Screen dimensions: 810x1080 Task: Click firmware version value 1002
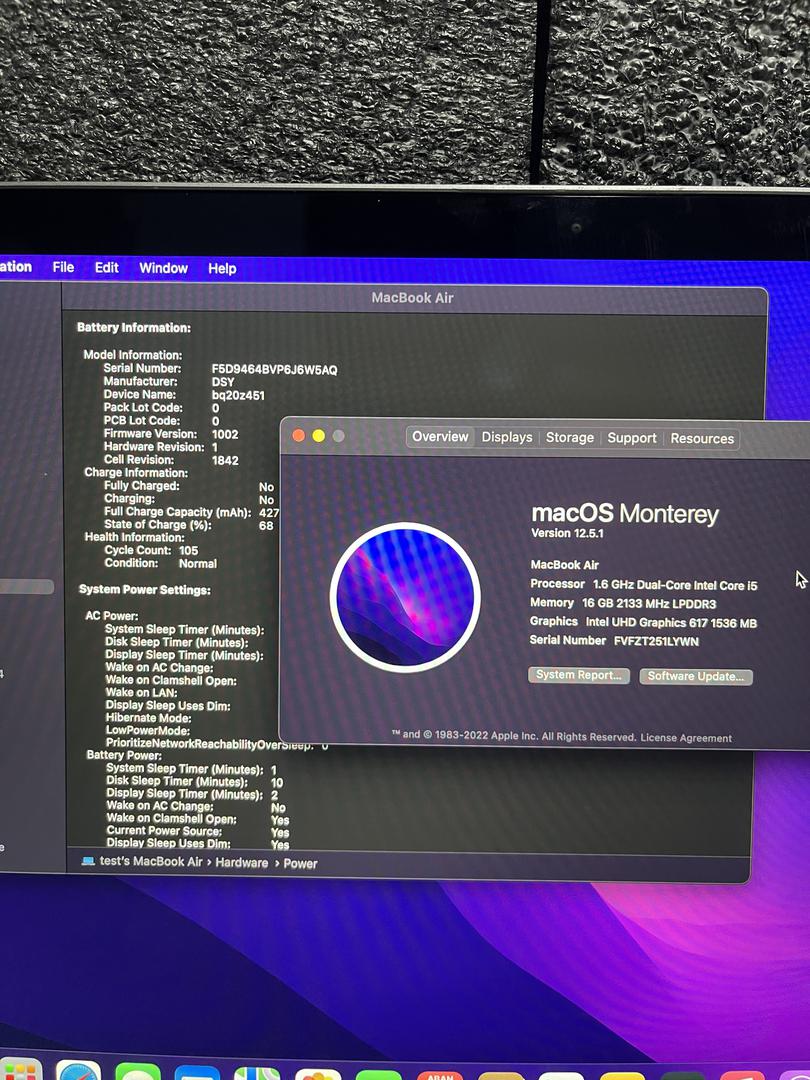(x=225, y=435)
